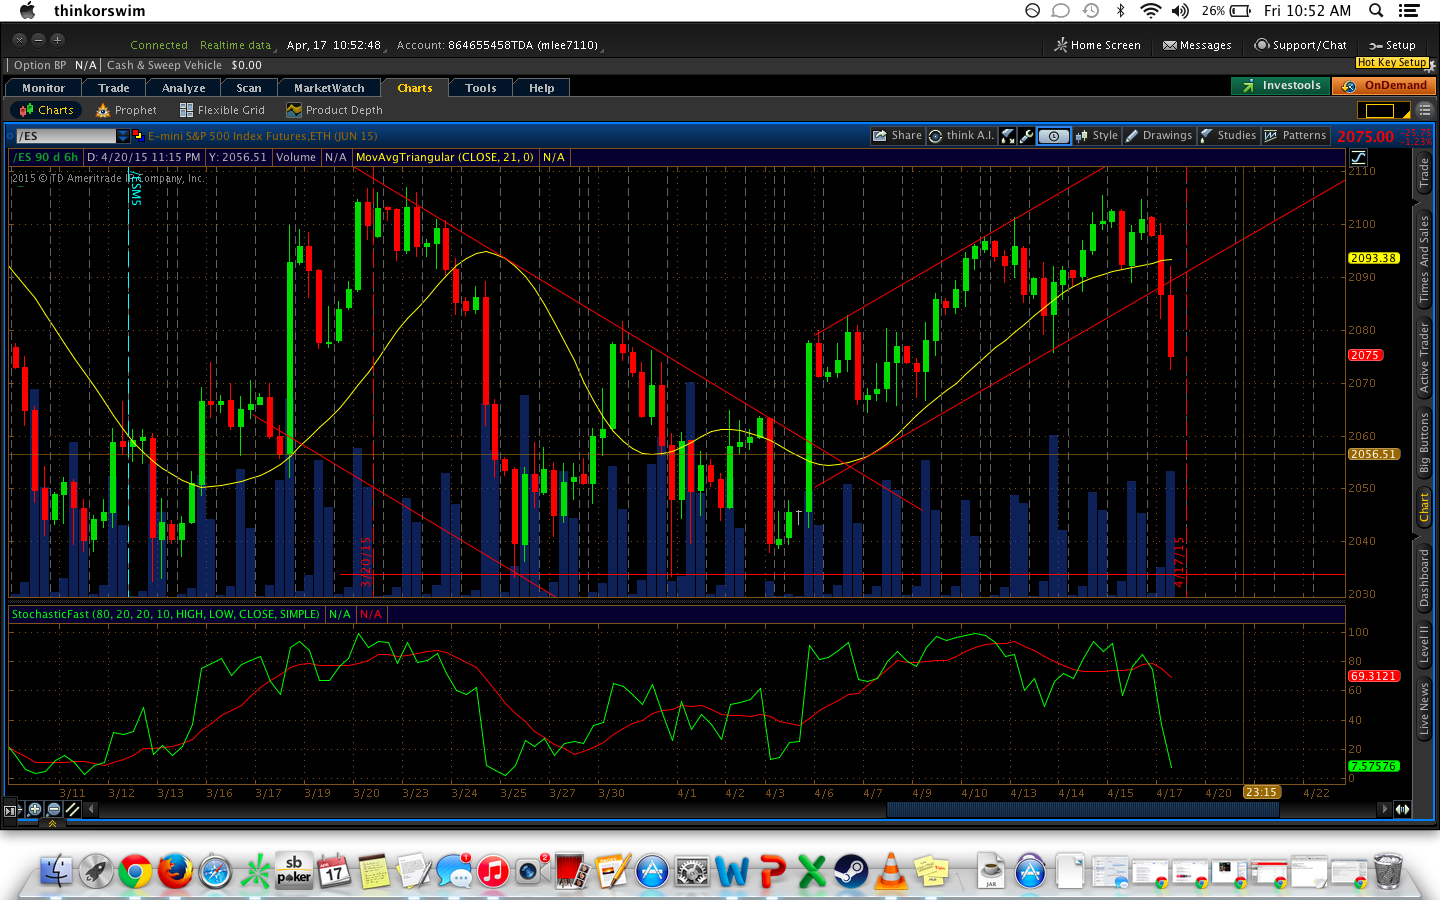1440x900 pixels.
Task: Switch to the Scan tab
Action: (x=249, y=88)
